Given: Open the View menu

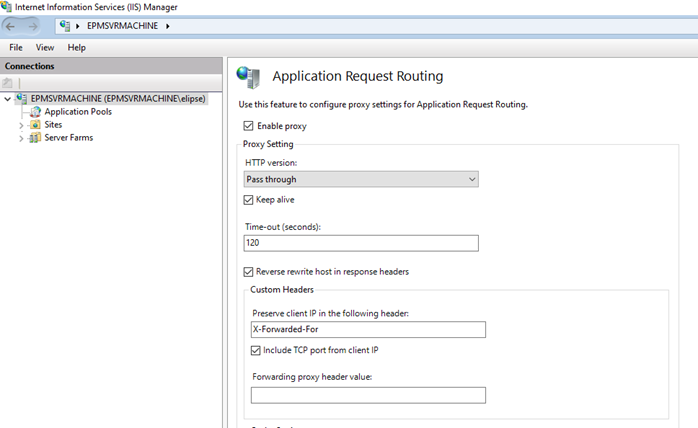Looking at the screenshot, I should click(45, 48).
